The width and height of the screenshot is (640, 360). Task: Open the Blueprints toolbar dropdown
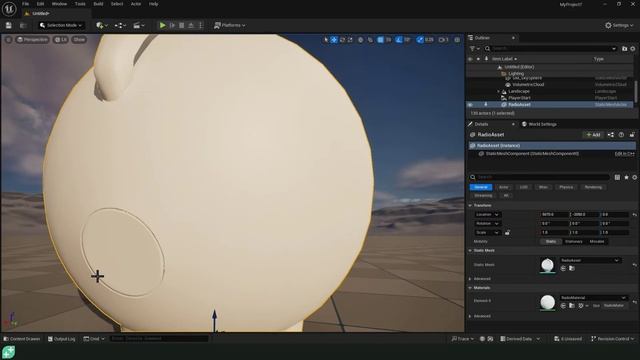click(x=120, y=25)
